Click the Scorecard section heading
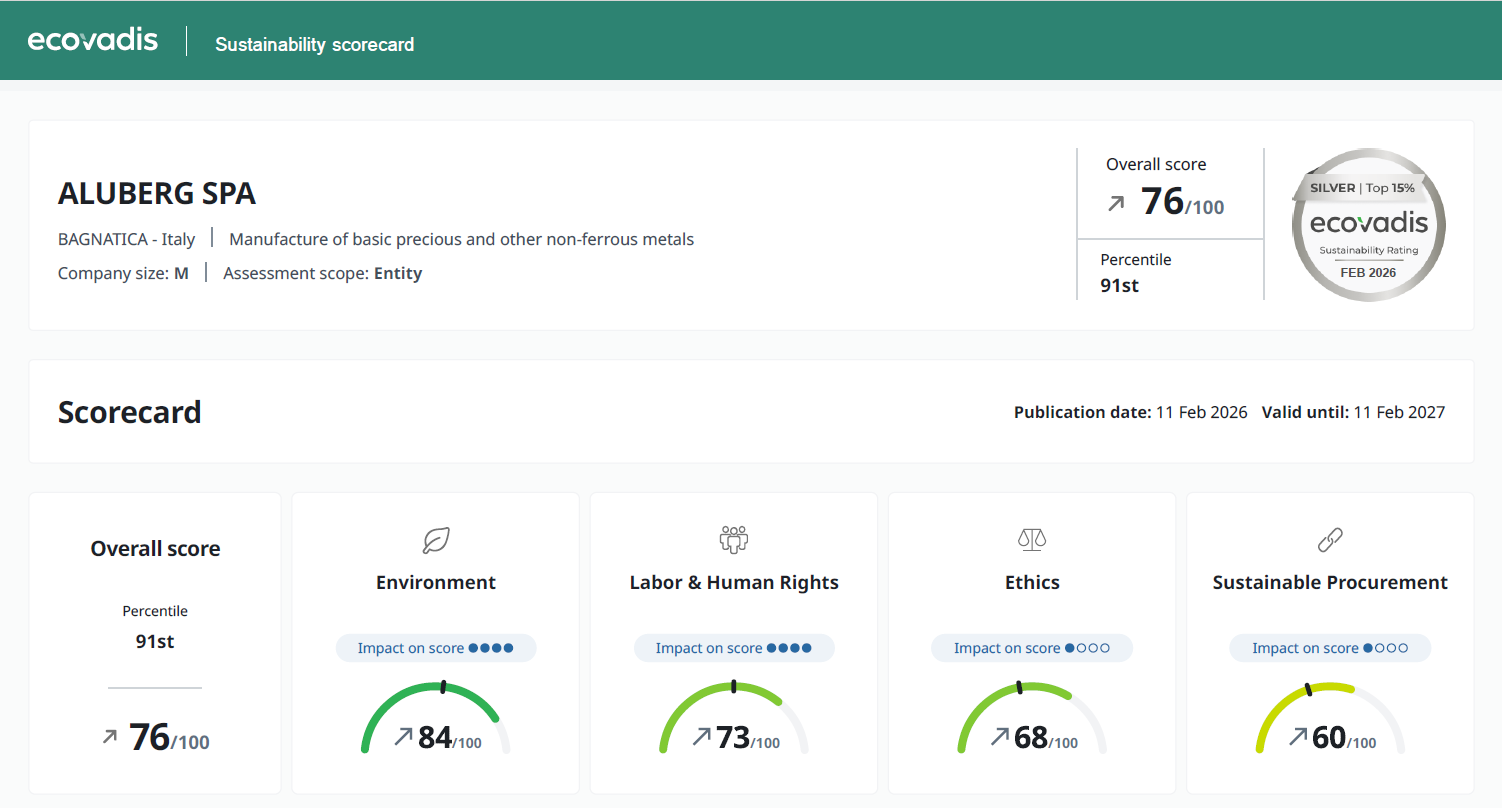Viewport: 1502px width, 808px height. (x=130, y=412)
